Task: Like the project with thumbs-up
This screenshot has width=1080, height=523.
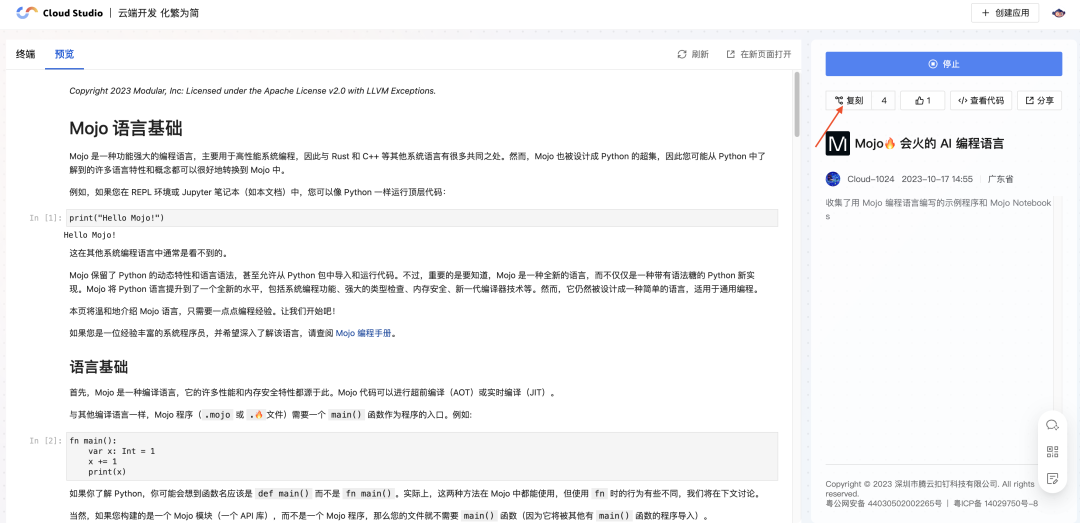Action: [922, 101]
